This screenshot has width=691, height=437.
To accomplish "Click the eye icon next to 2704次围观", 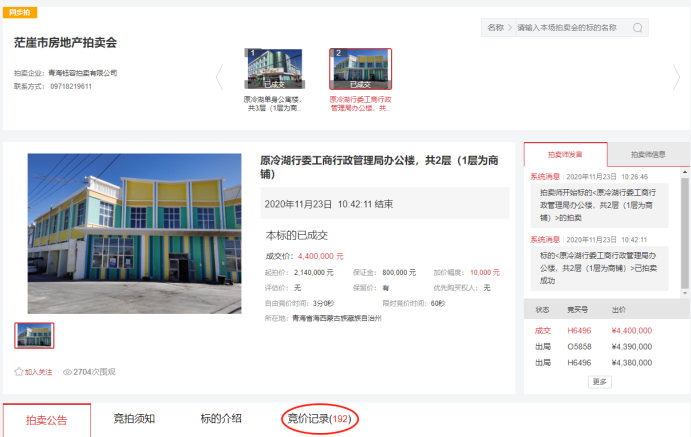I will tap(67, 371).
